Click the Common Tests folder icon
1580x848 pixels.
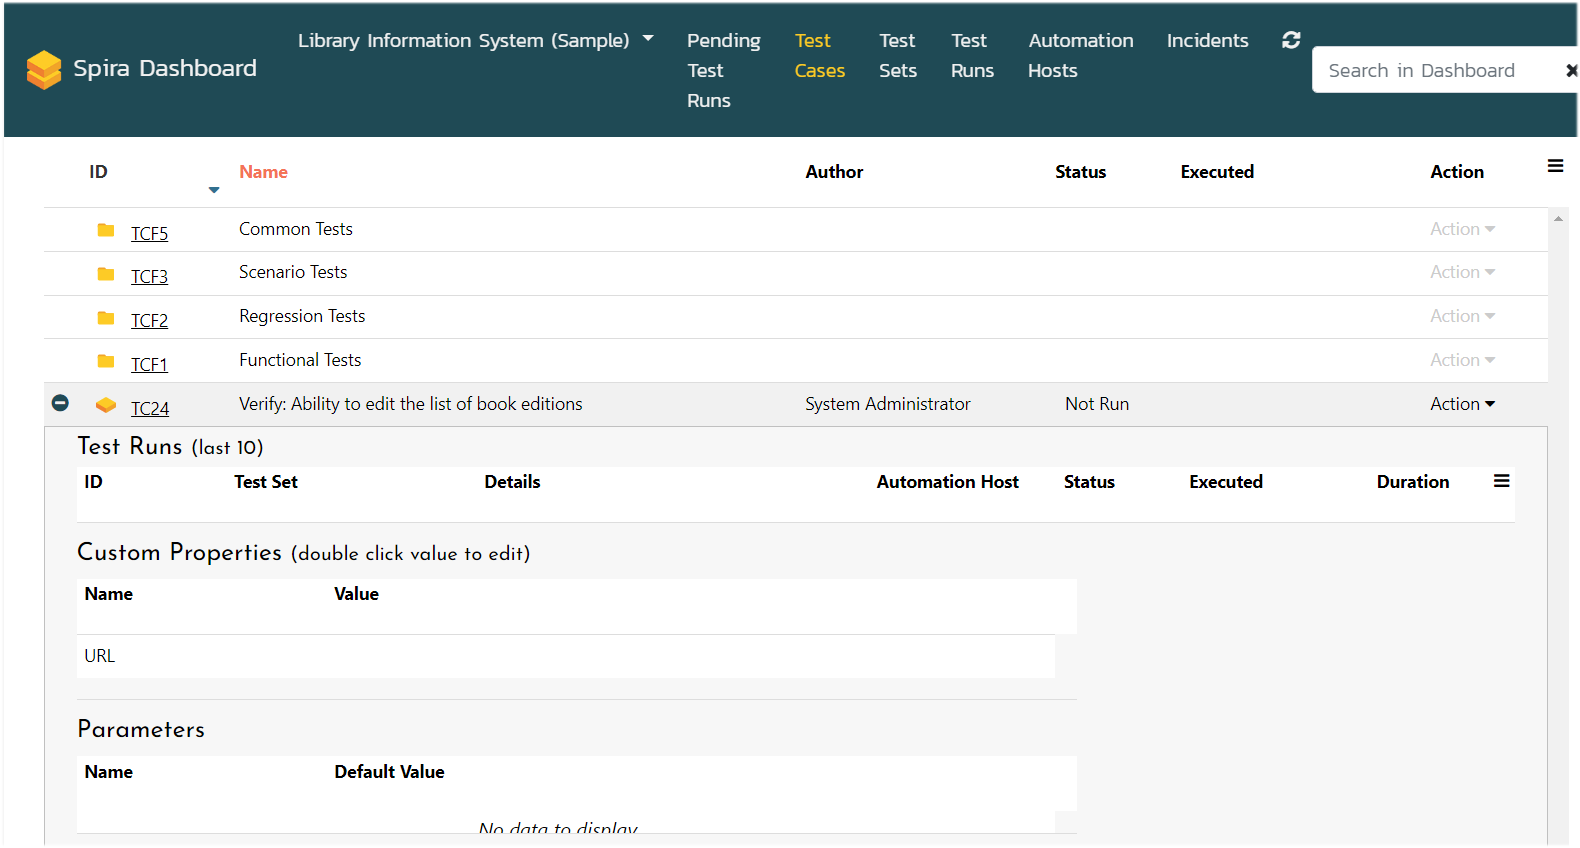(x=106, y=230)
